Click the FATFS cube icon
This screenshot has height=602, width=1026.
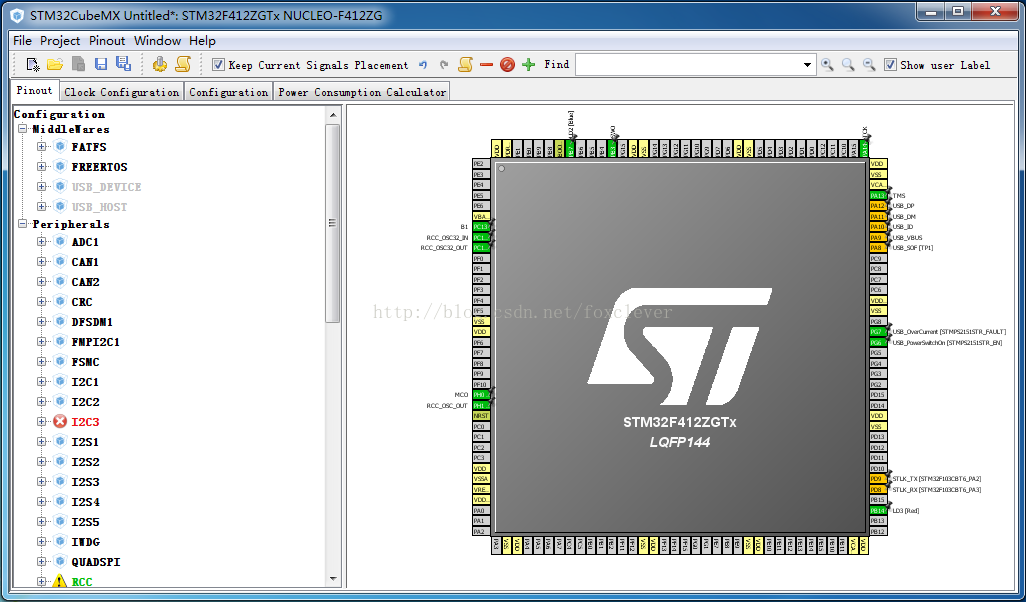pyautogui.click(x=60, y=147)
